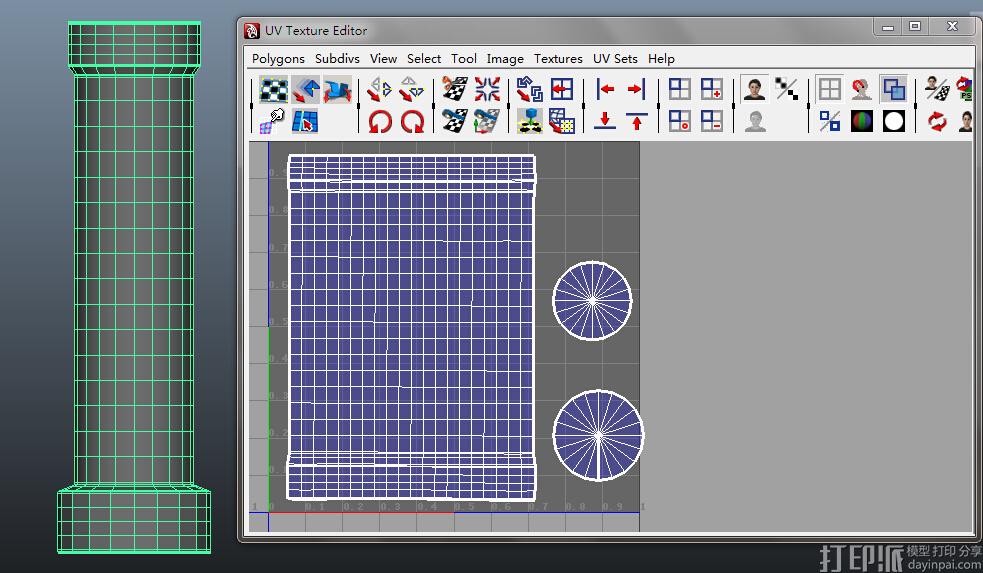Rotate selected UVs counterclockwise
The height and width of the screenshot is (573, 983).
click(379, 121)
